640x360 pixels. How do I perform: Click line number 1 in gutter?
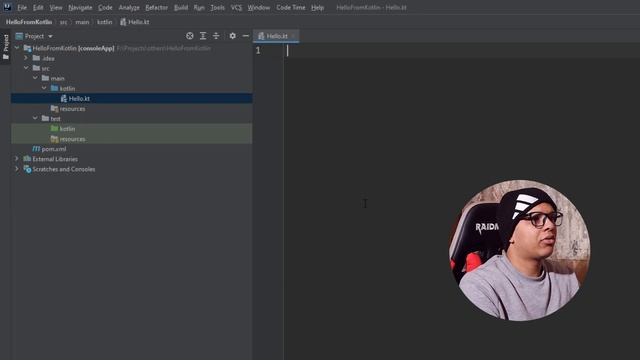click(x=258, y=50)
